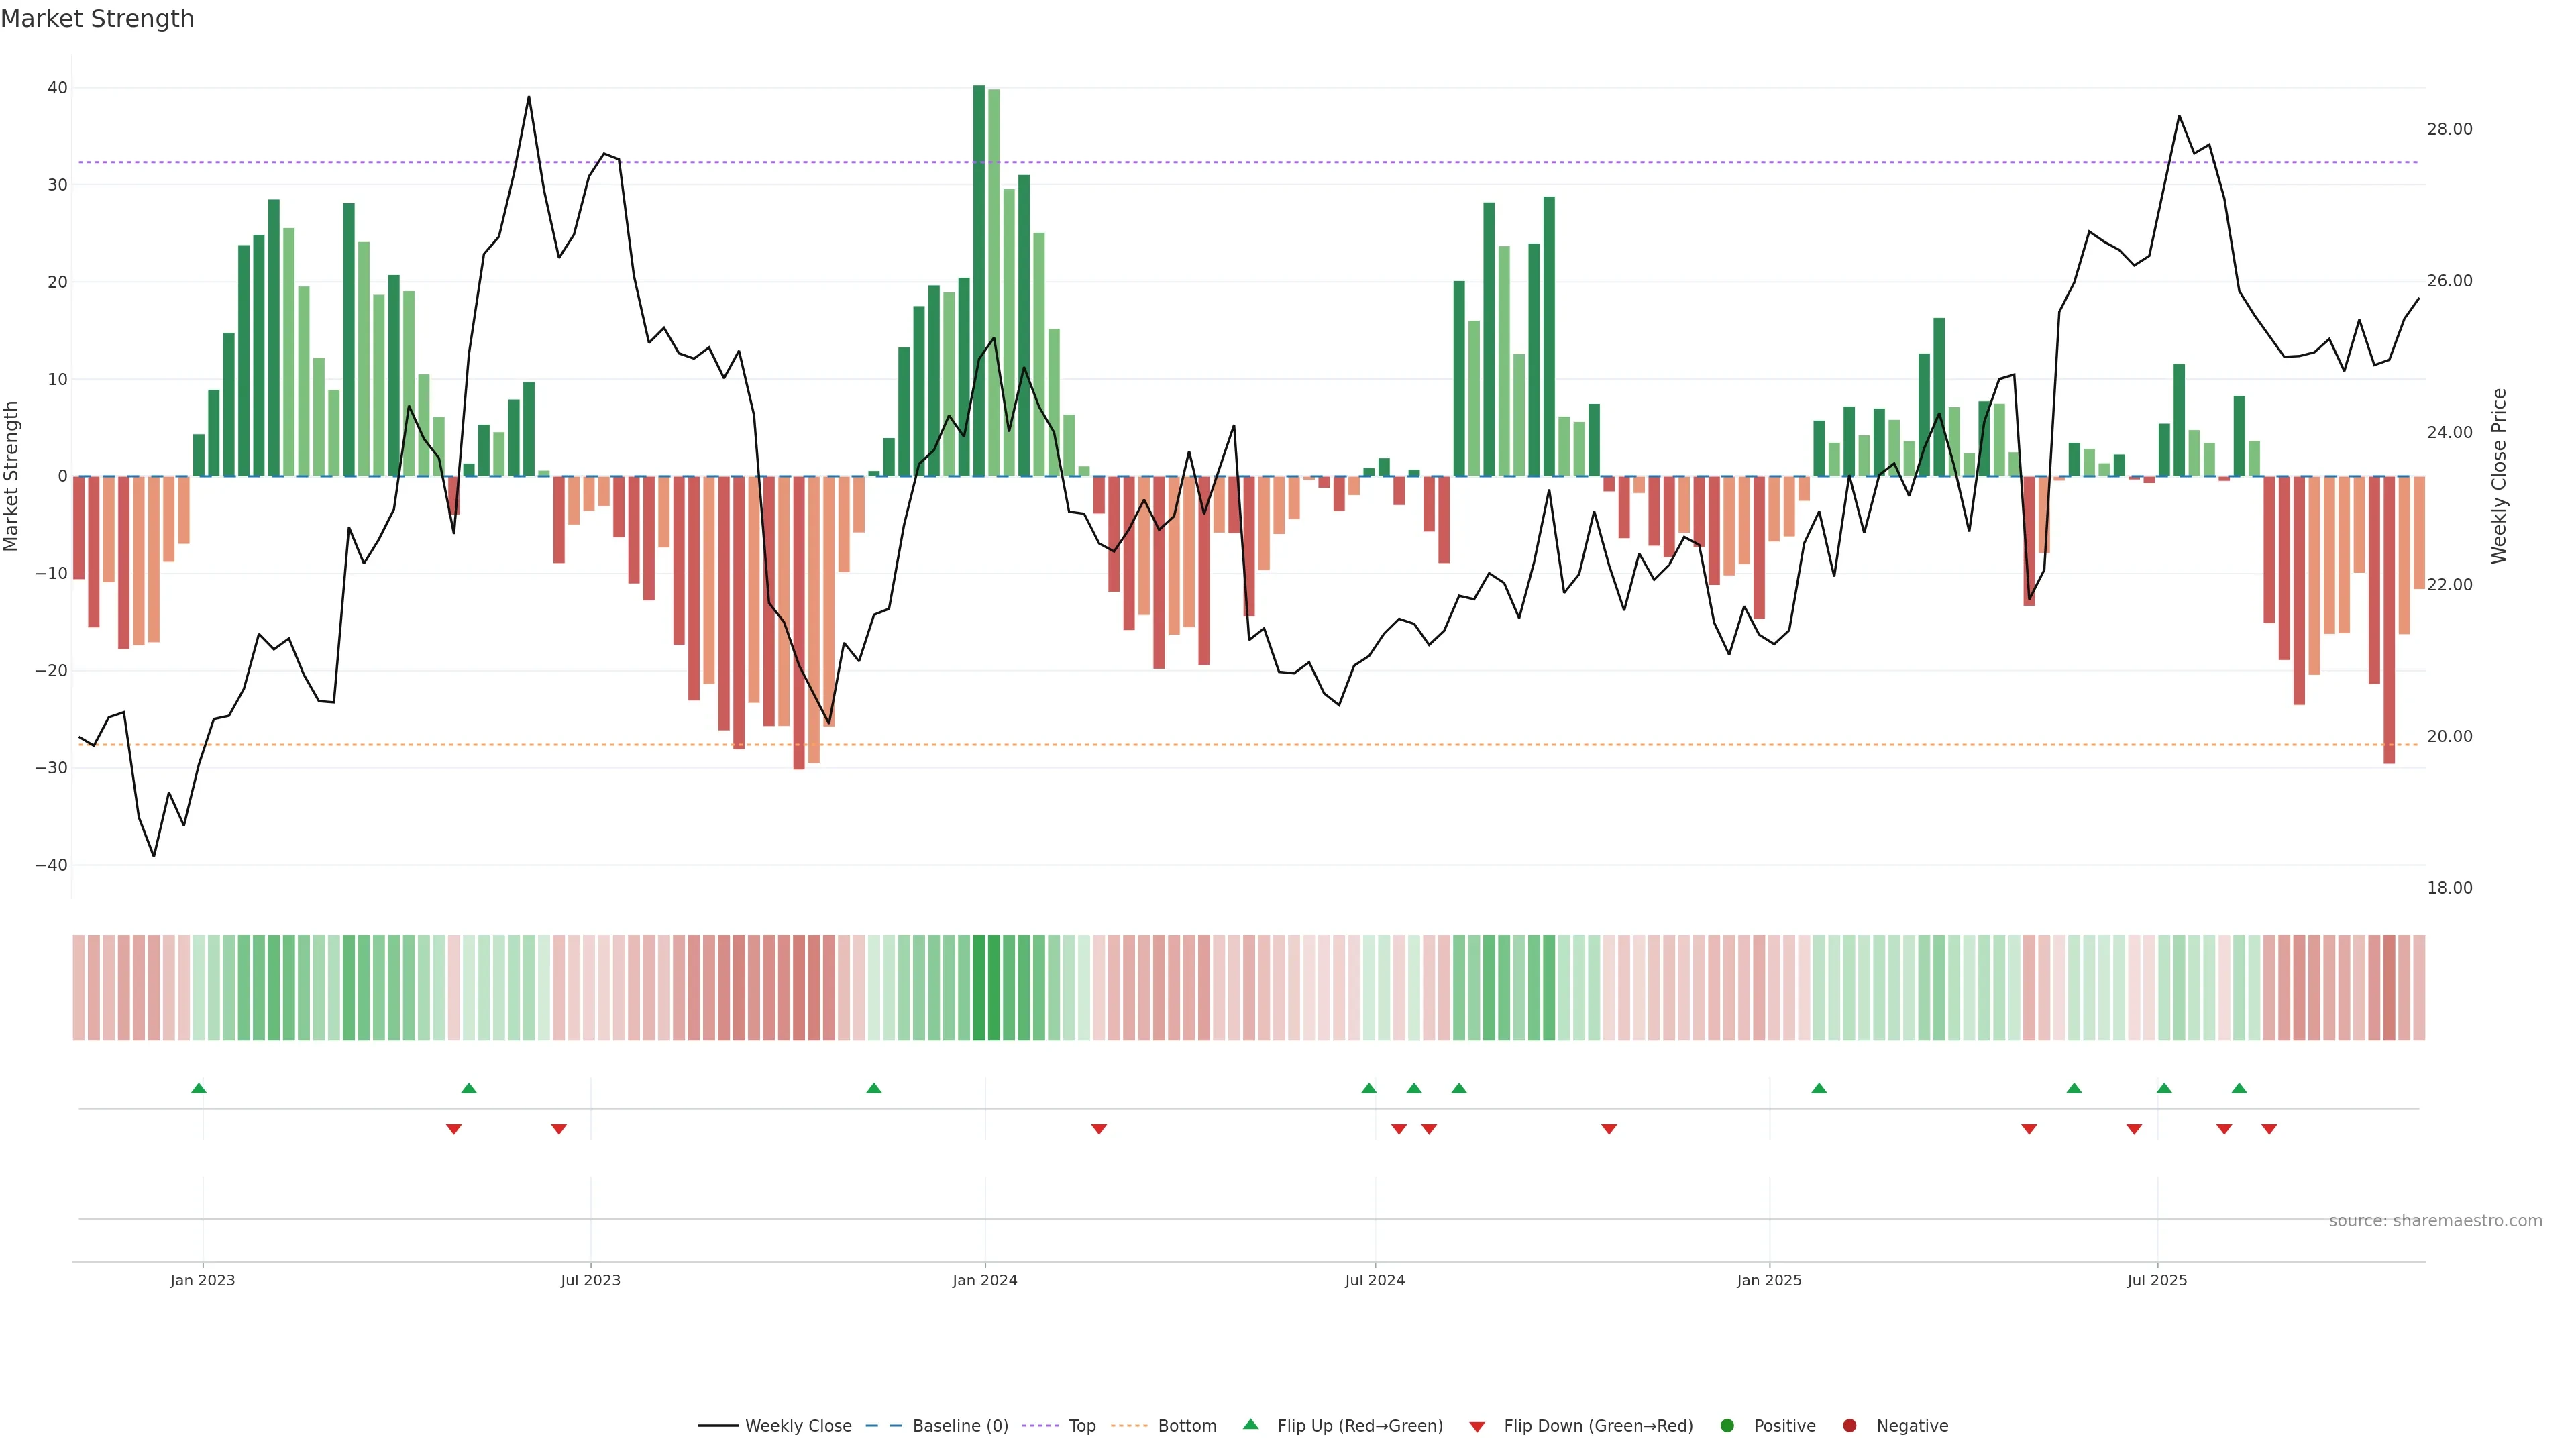
Task: Click the rightmost red flip-down triangle marker
Action: [2269, 1129]
